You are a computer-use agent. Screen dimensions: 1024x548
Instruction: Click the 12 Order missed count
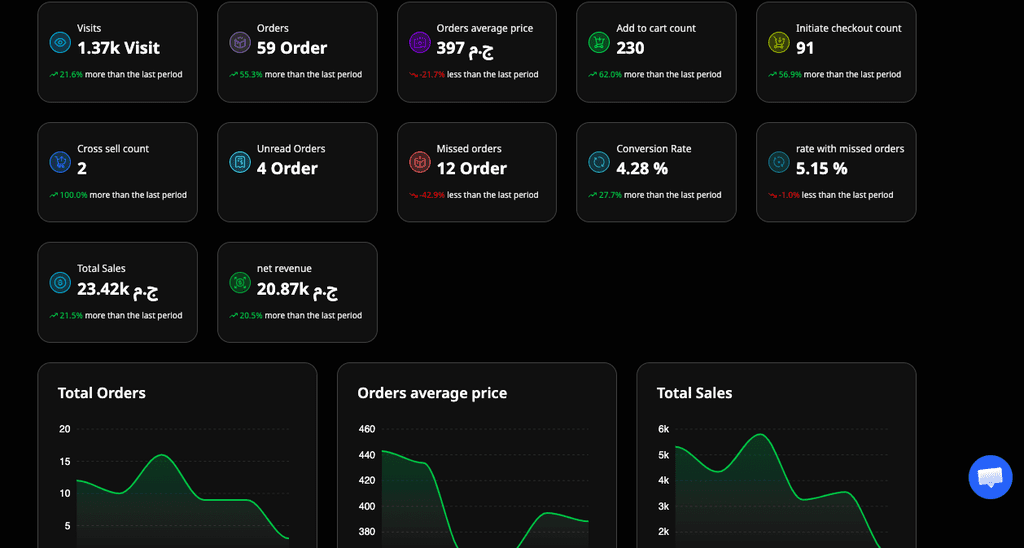(471, 168)
